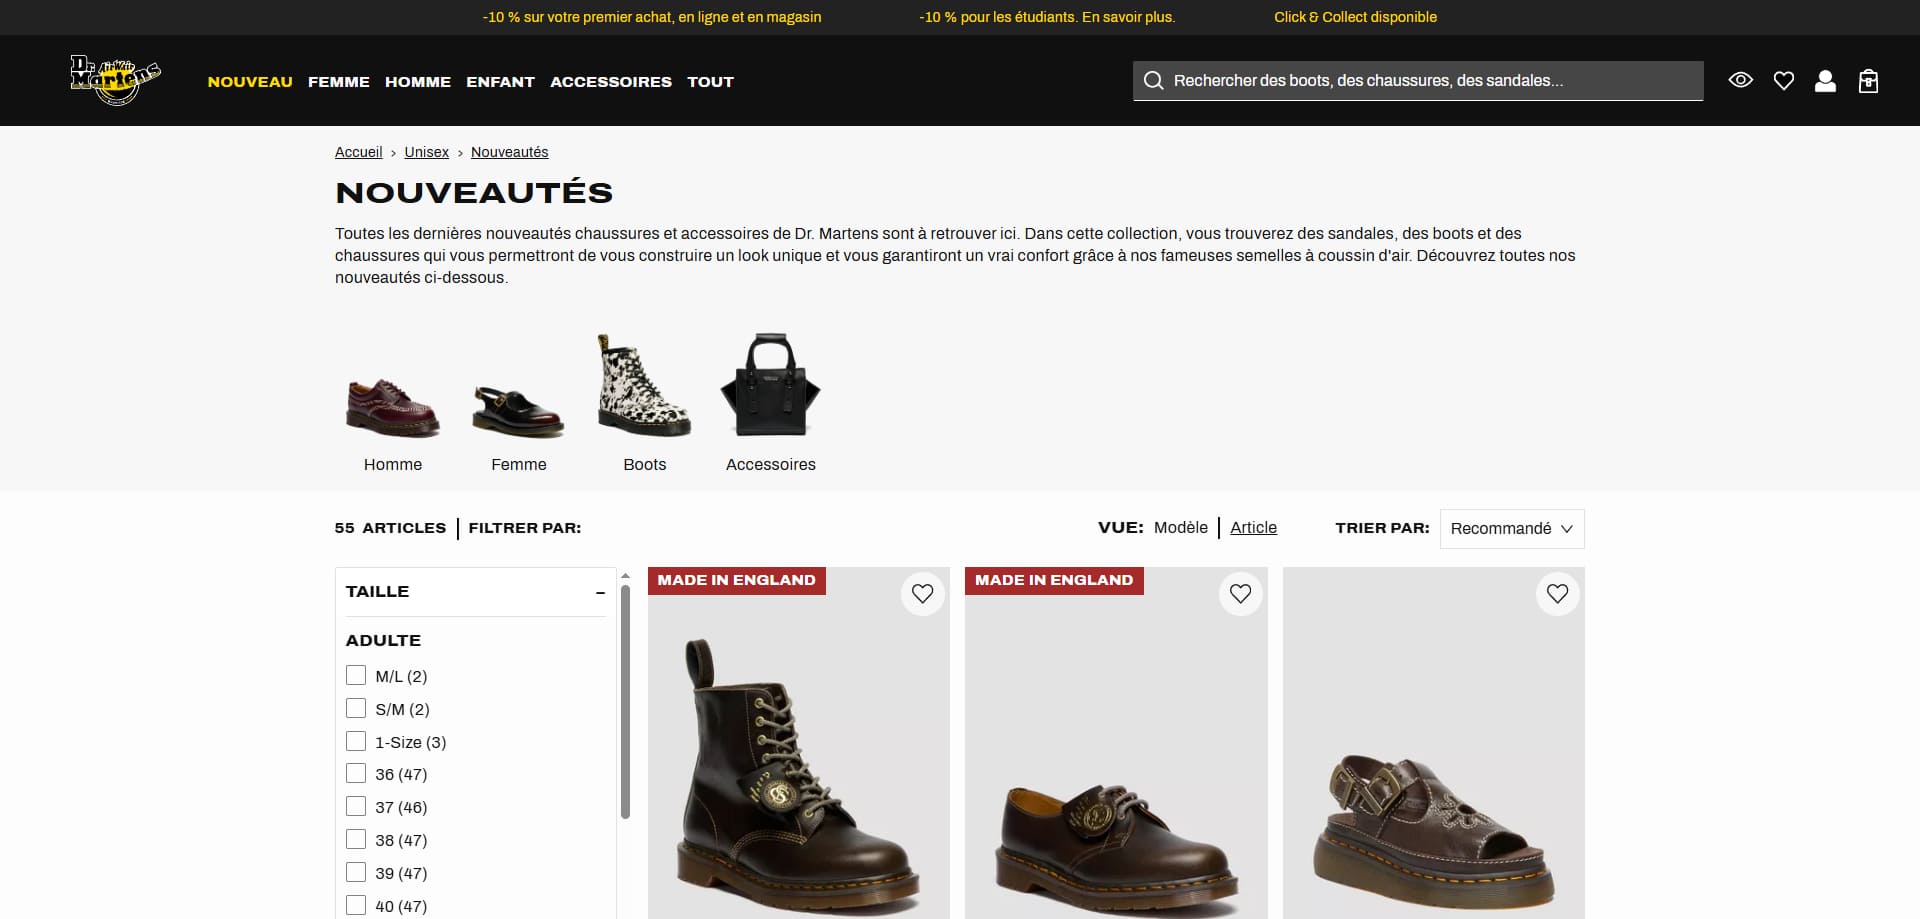Open the Nouveau menu
Viewport: 1920px width, 919px height.
(250, 82)
